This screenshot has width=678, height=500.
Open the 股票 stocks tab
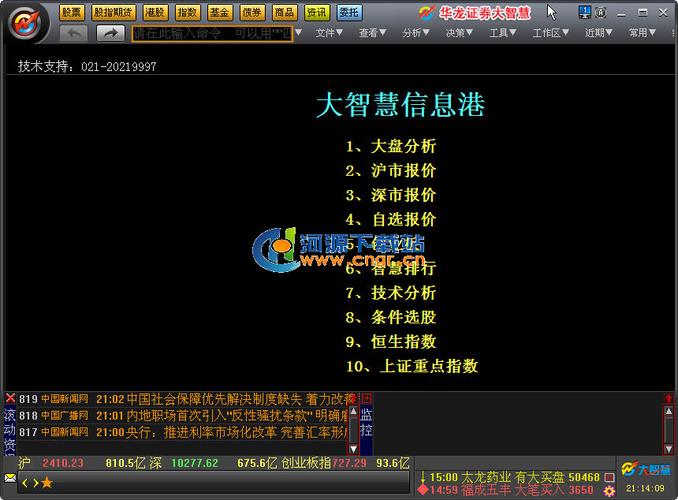(x=71, y=13)
